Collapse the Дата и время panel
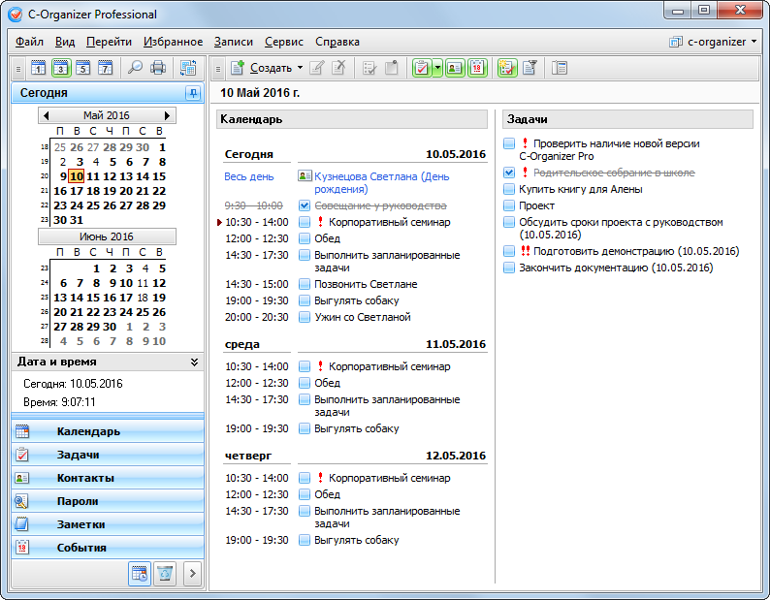The height and width of the screenshot is (600, 770). point(194,362)
